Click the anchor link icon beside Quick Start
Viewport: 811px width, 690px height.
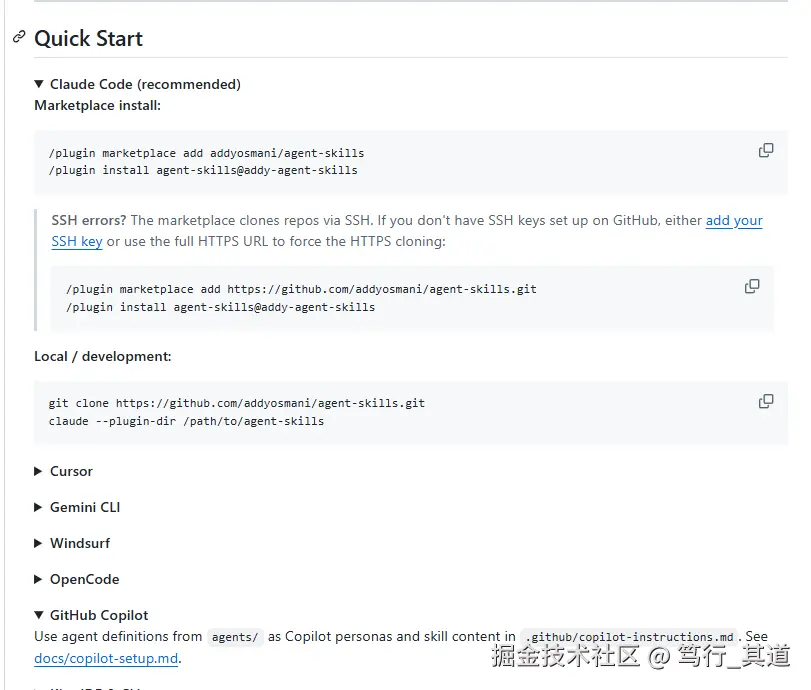pos(19,37)
